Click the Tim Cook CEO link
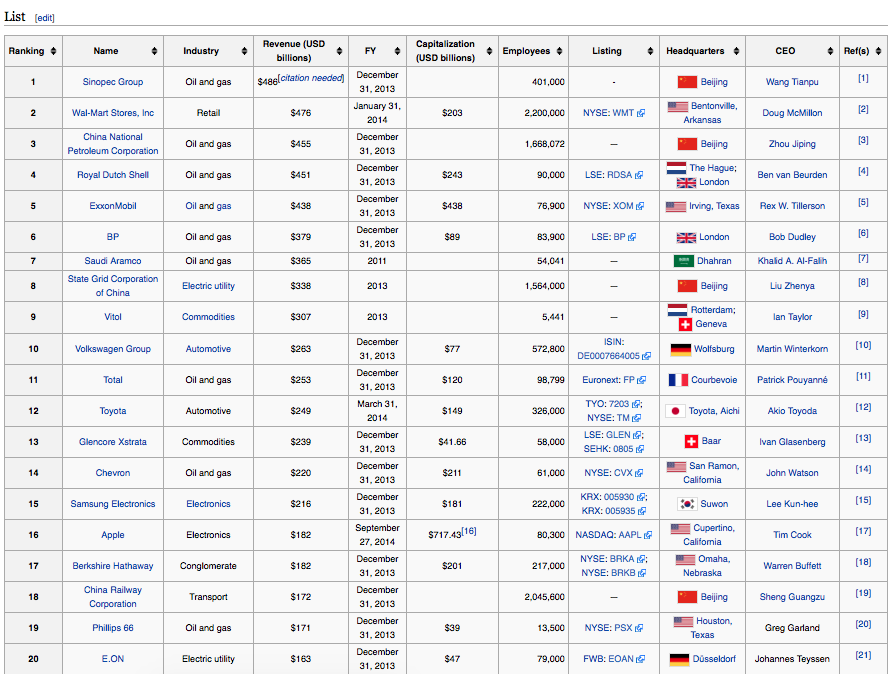The width and height of the screenshot is (893, 674). (x=792, y=535)
